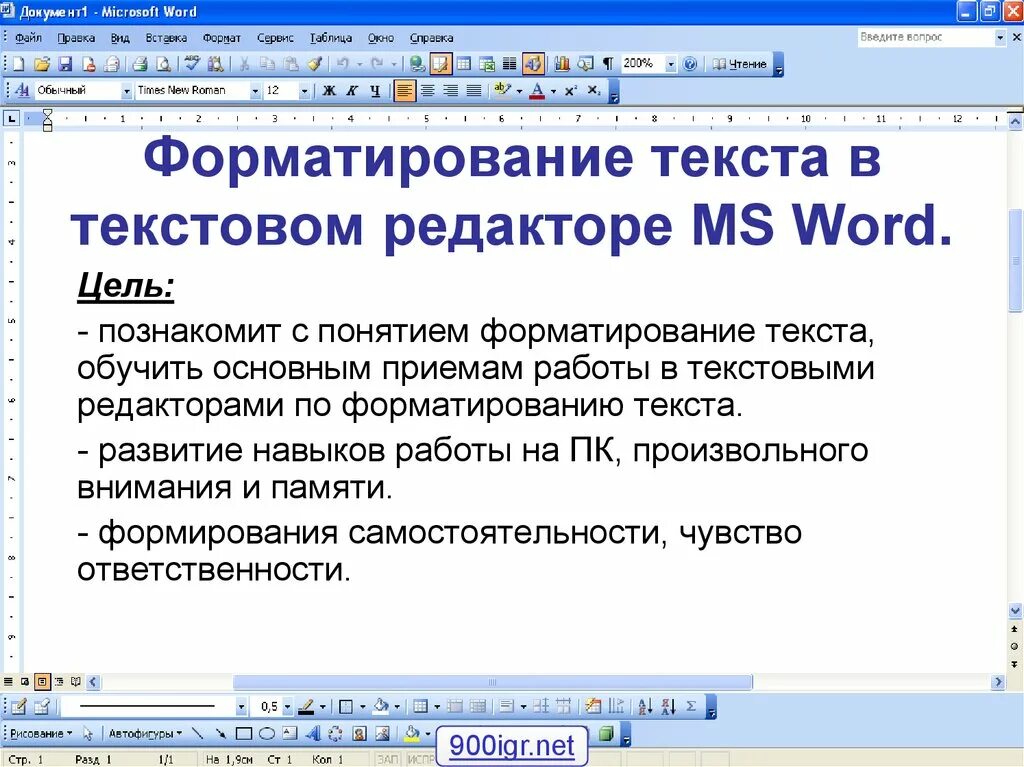Click the font color red A swatch

pos(537,90)
